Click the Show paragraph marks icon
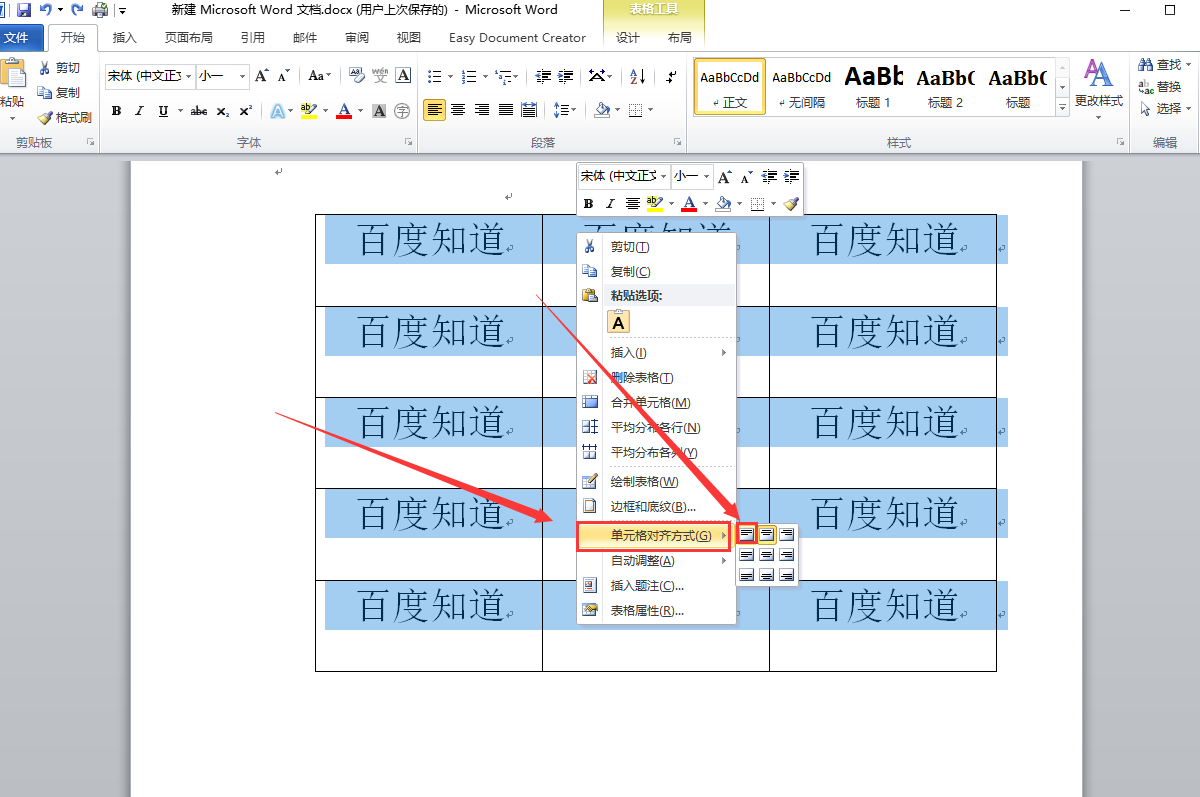 [x=671, y=76]
